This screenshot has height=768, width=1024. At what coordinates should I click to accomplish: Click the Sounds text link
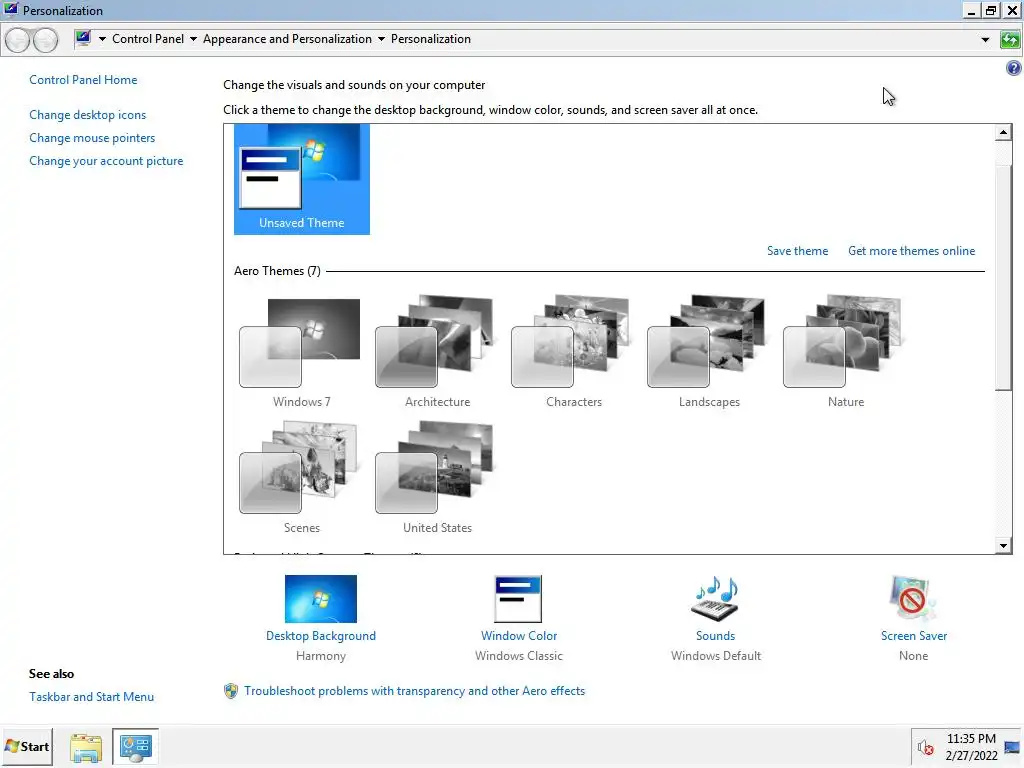[715, 636]
